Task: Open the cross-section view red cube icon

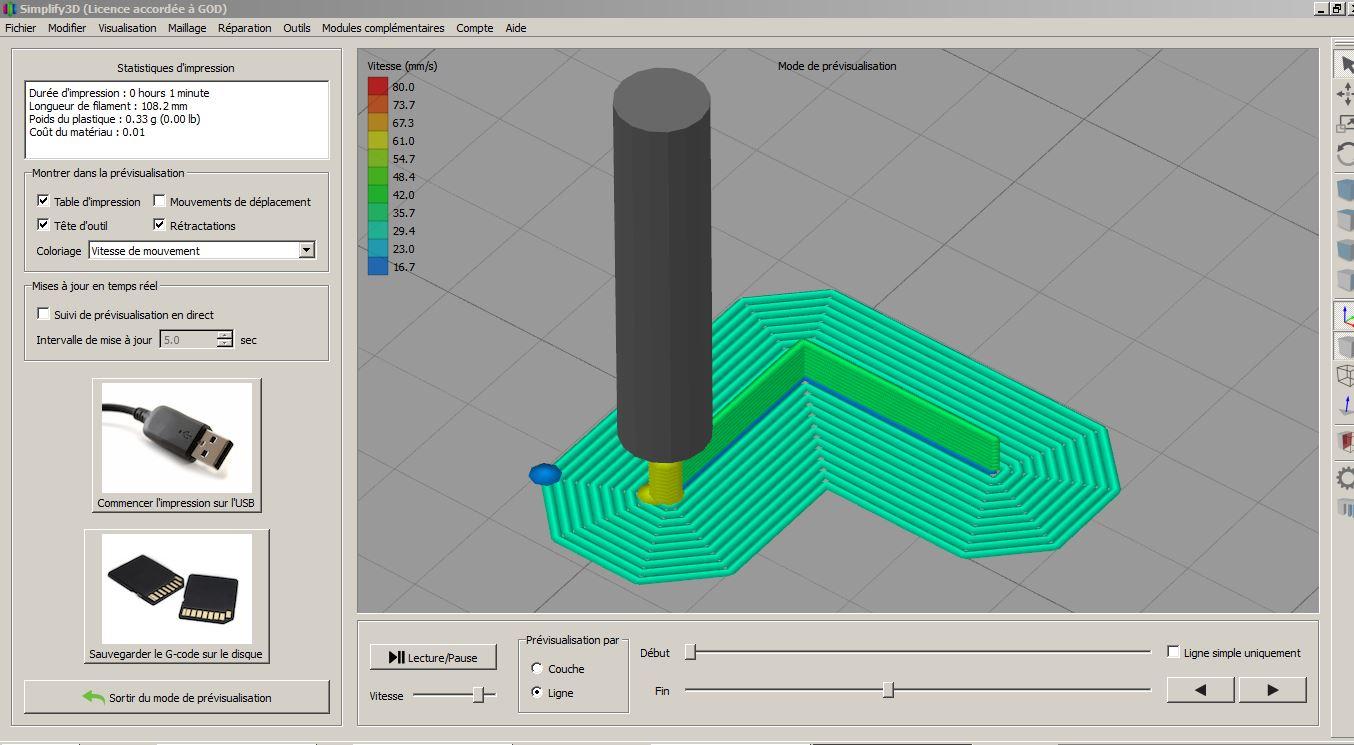Action: click(x=1346, y=441)
